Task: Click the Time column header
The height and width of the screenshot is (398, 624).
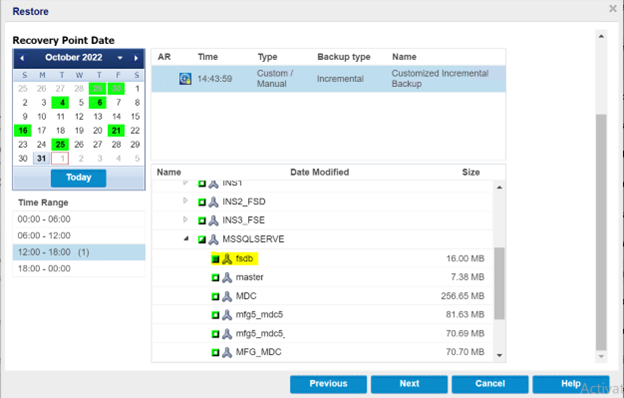Action: tap(208, 57)
